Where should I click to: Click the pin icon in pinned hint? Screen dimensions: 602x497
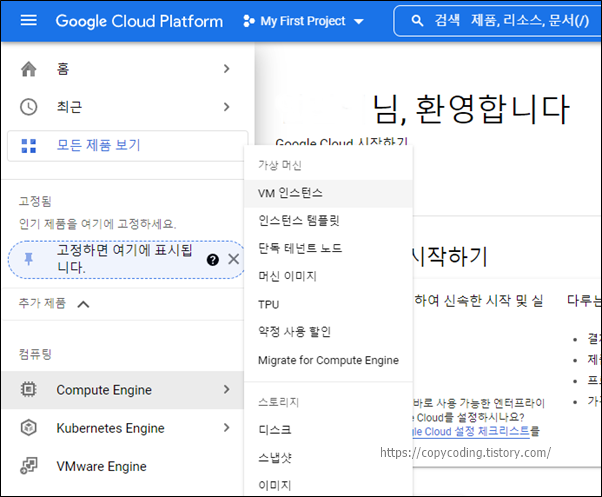28,259
